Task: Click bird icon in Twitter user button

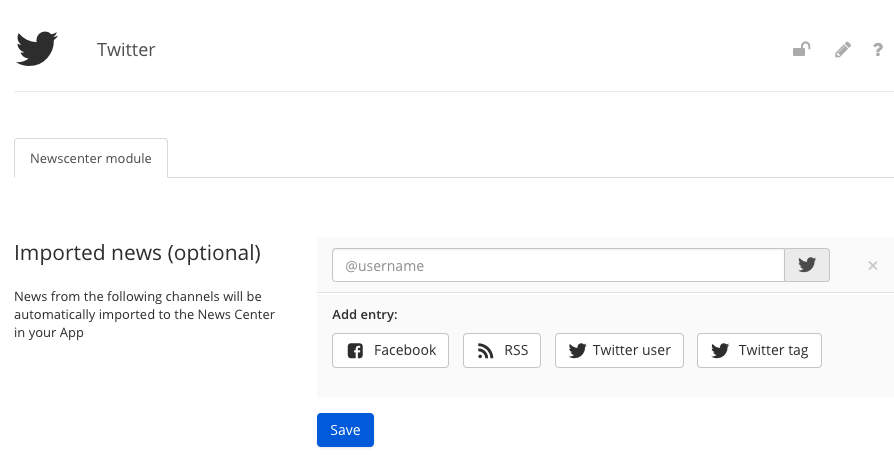Action: click(x=577, y=351)
